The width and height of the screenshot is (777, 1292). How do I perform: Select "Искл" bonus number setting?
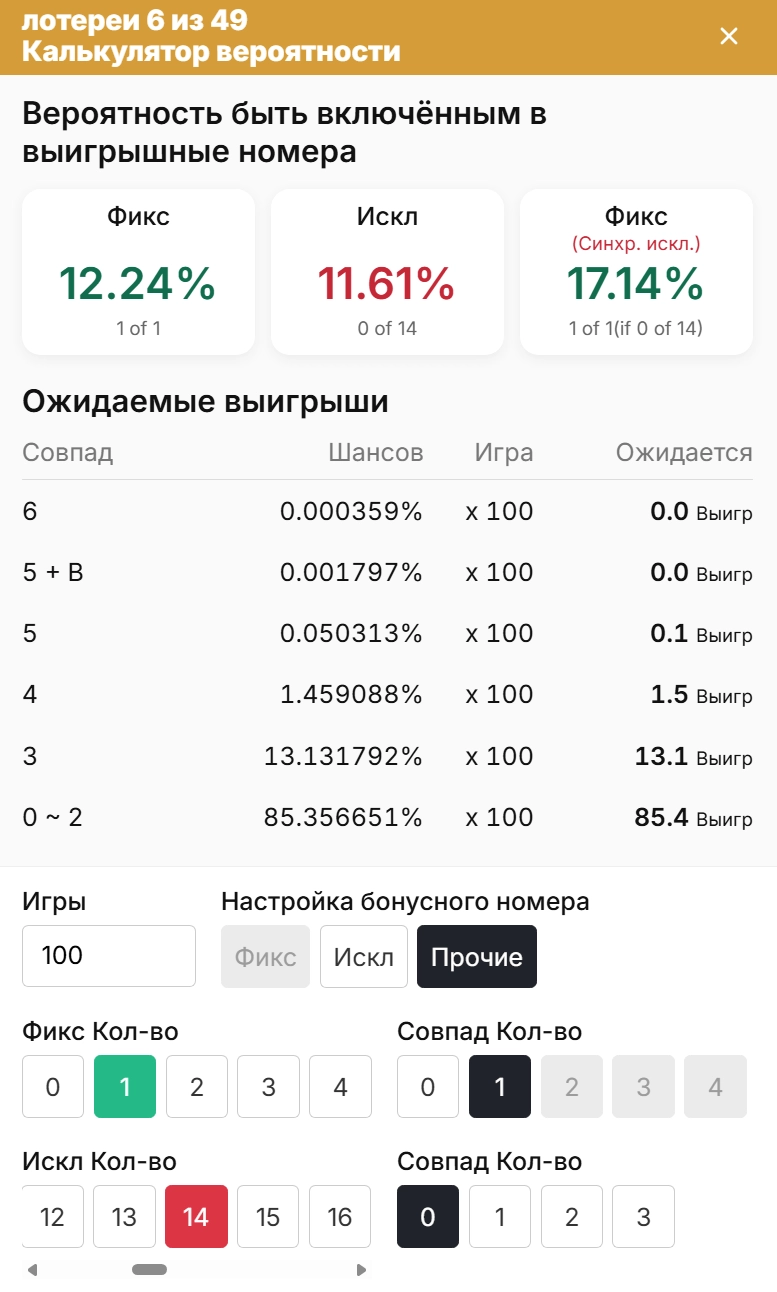[364, 956]
